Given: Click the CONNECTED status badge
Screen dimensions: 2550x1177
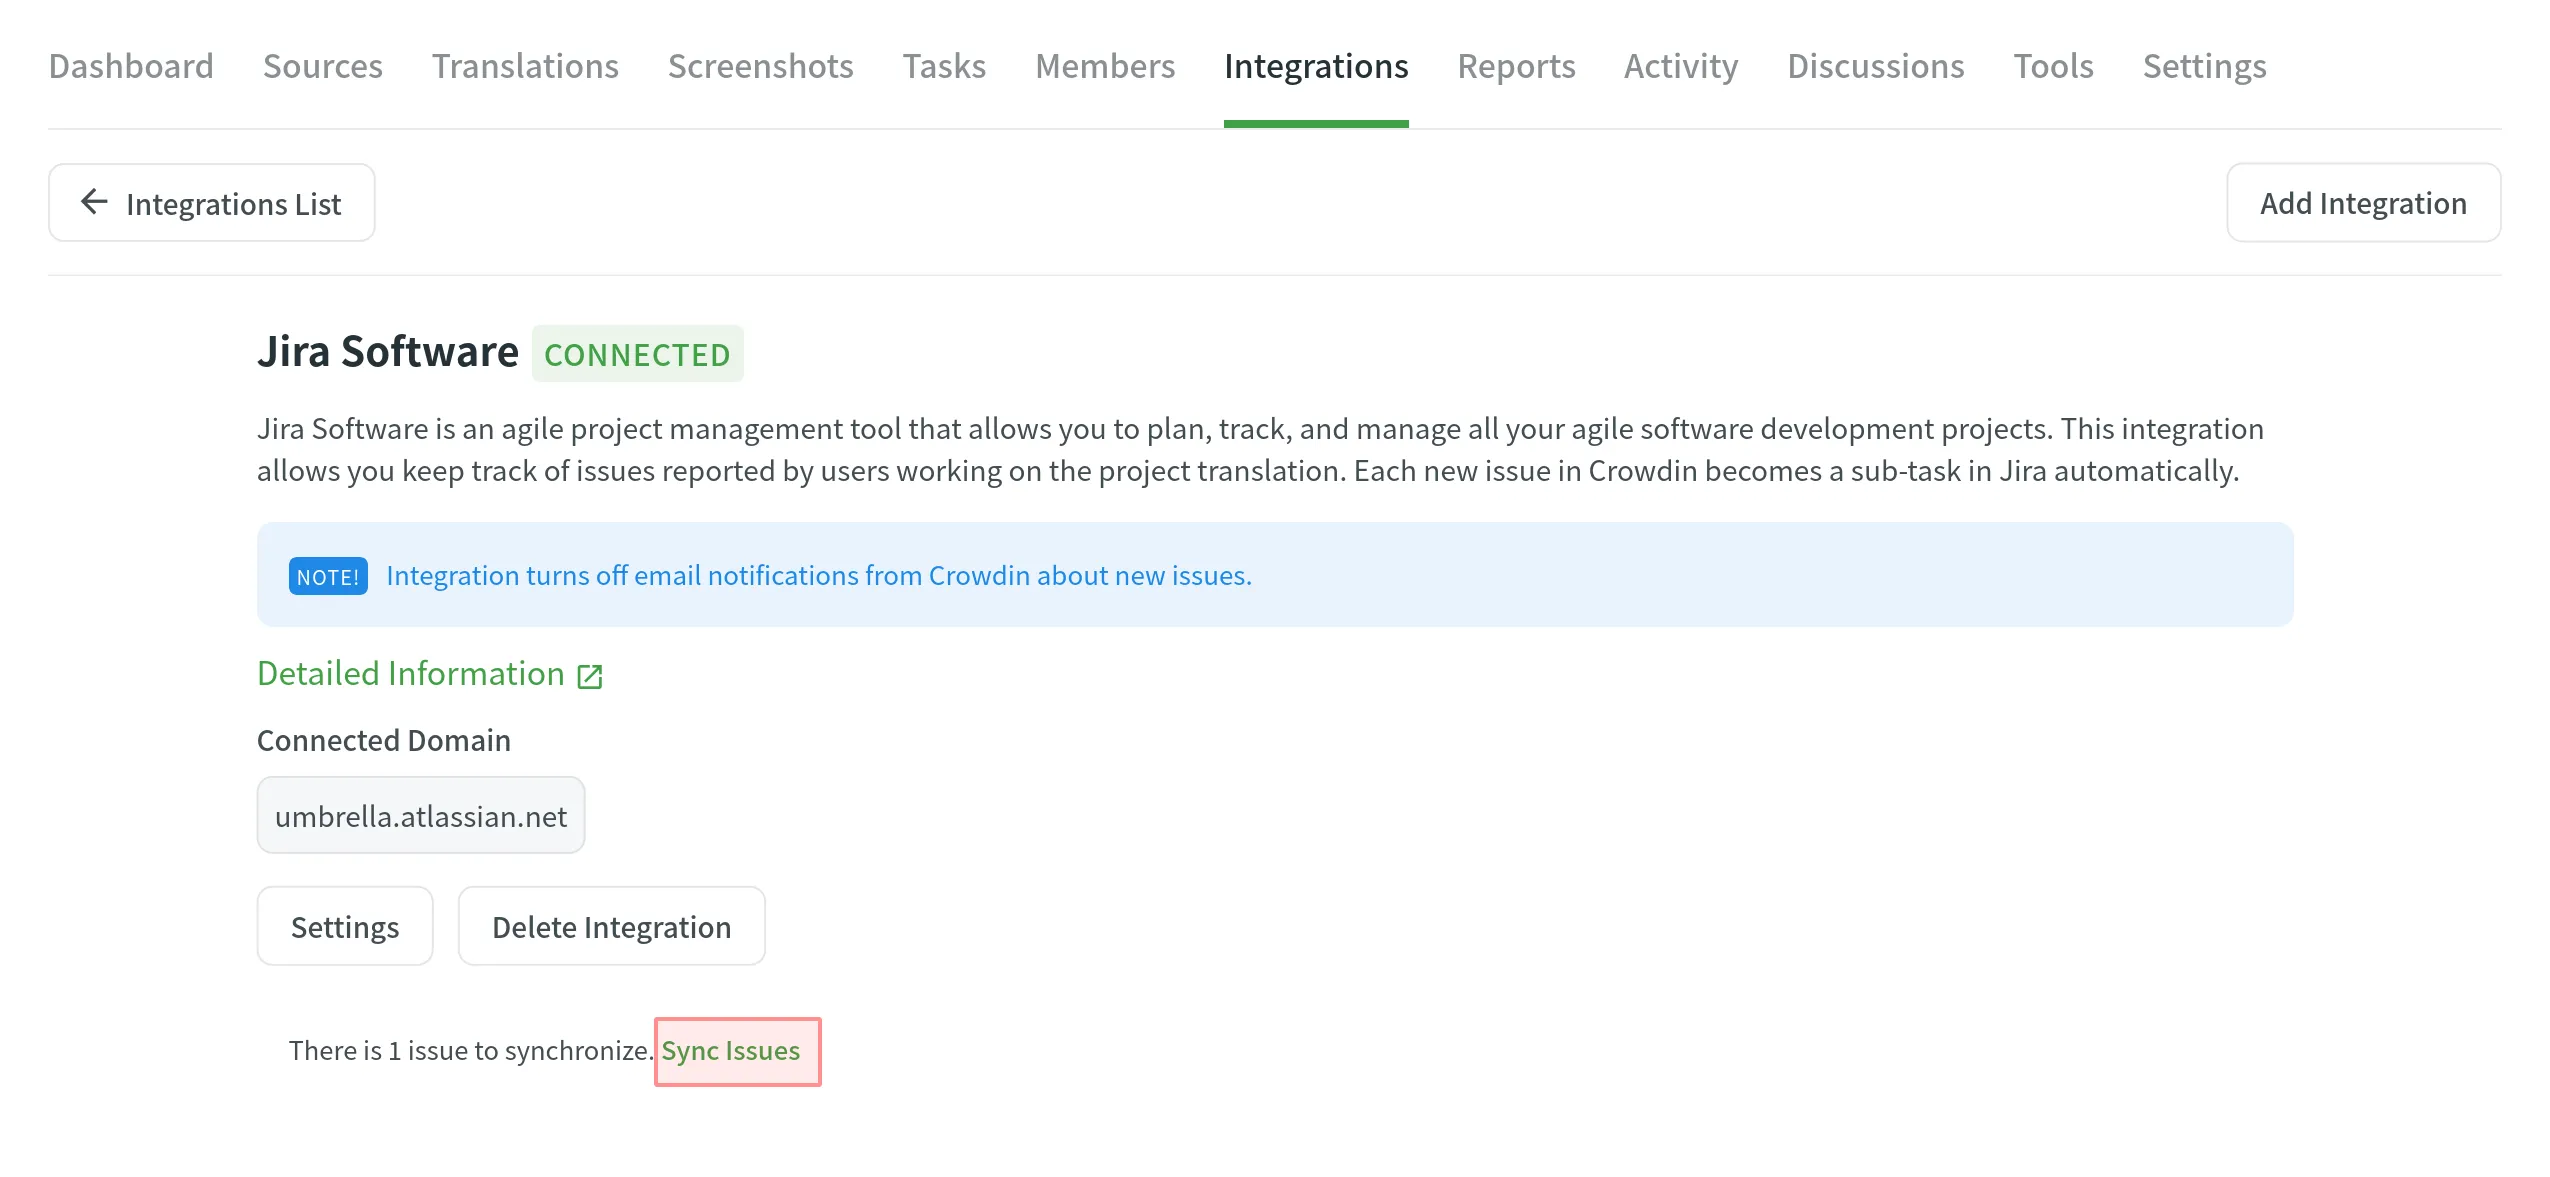Looking at the screenshot, I should tap(637, 354).
